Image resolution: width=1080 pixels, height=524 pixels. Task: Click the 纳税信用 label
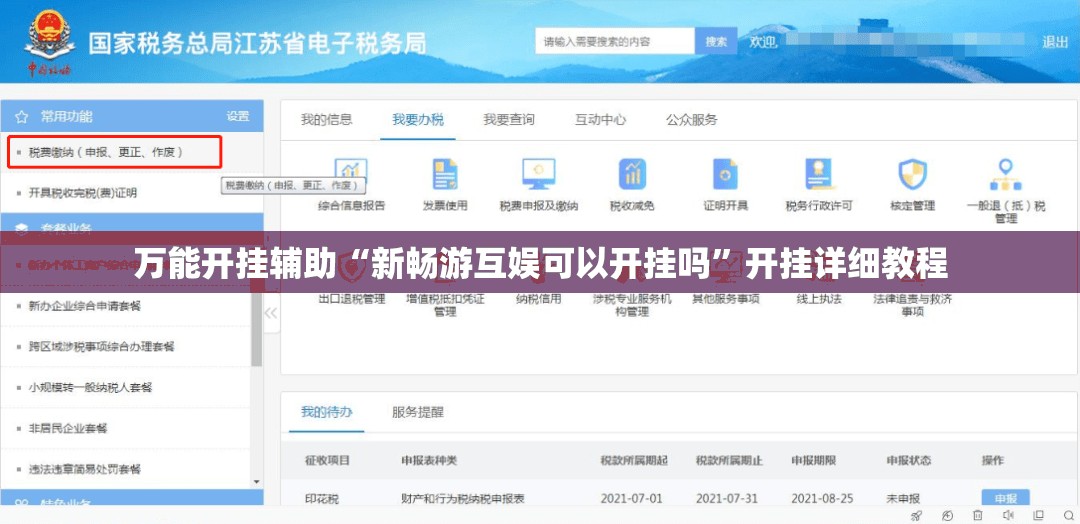[539, 299]
